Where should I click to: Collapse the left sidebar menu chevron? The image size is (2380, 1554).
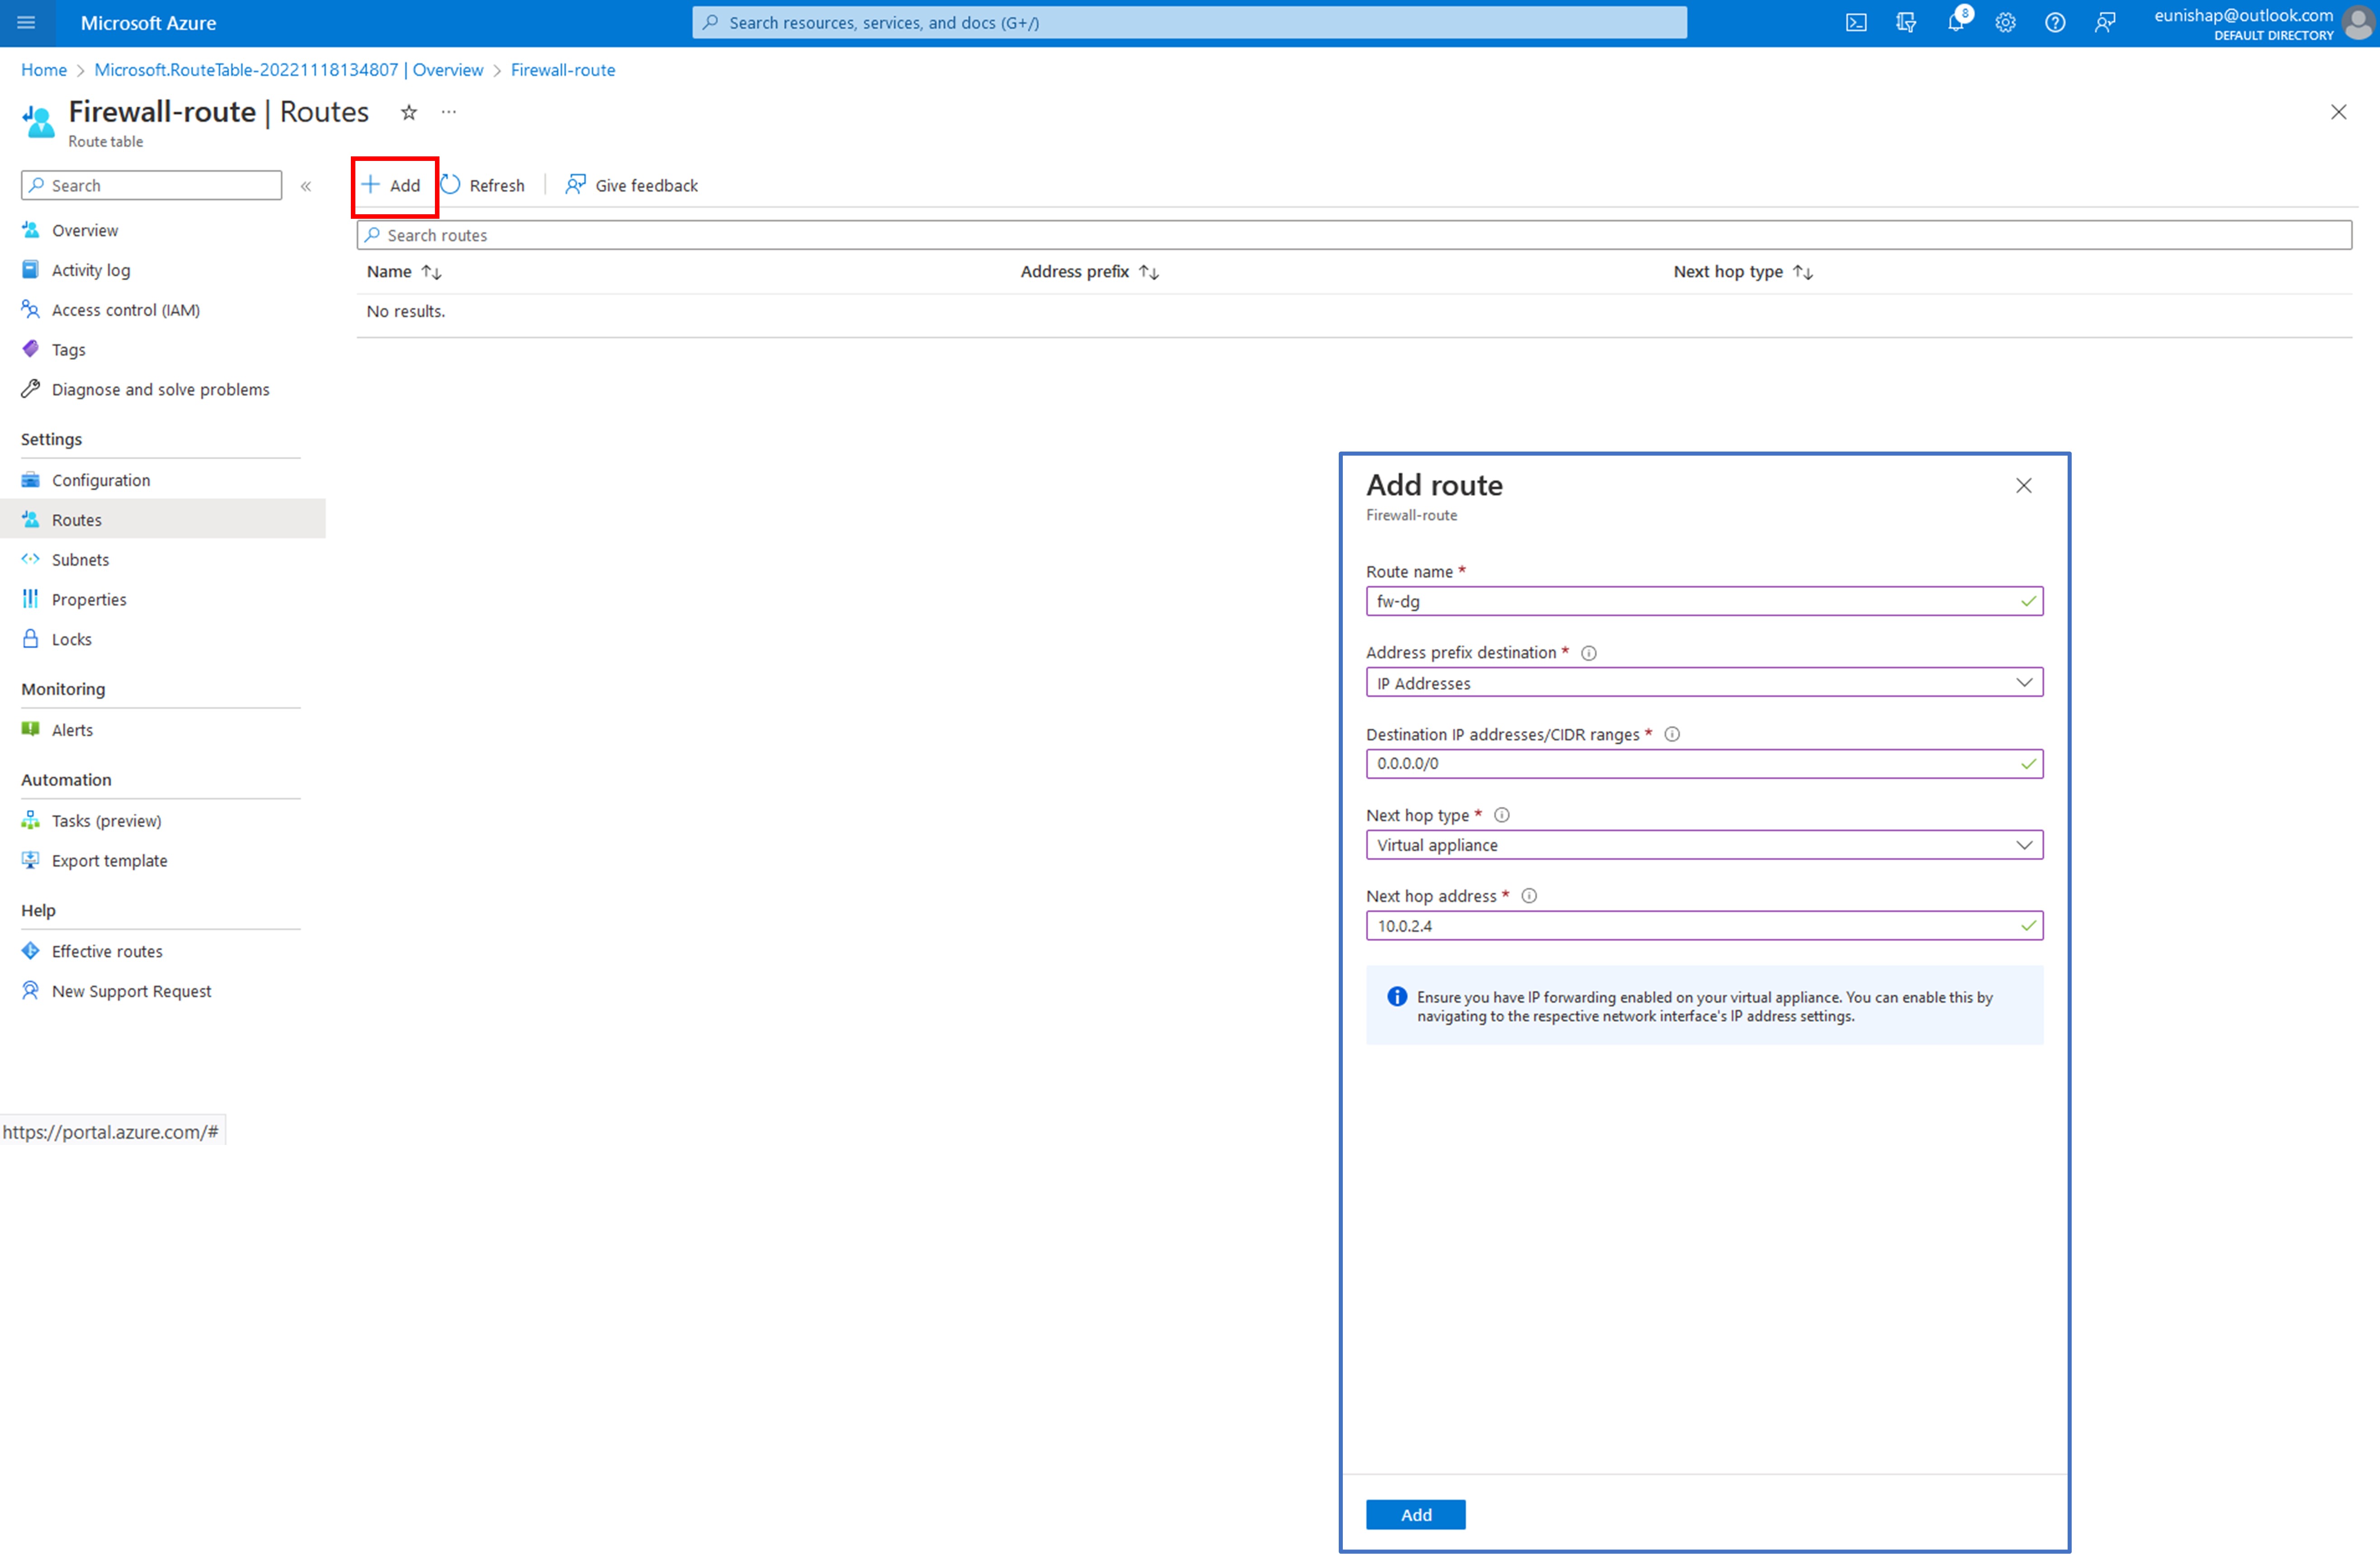[x=306, y=186]
